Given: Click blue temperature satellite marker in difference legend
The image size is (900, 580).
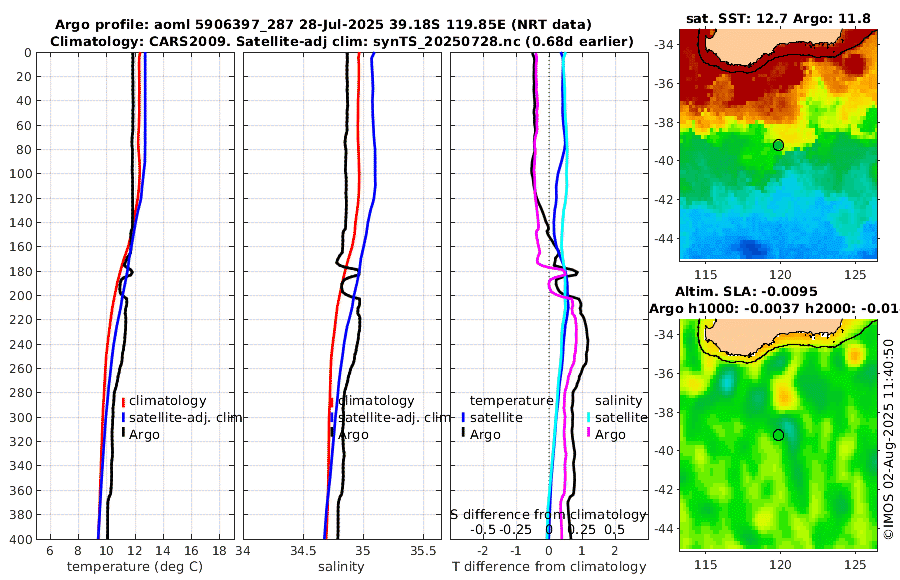Looking at the screenshot, I should (463, 418).
